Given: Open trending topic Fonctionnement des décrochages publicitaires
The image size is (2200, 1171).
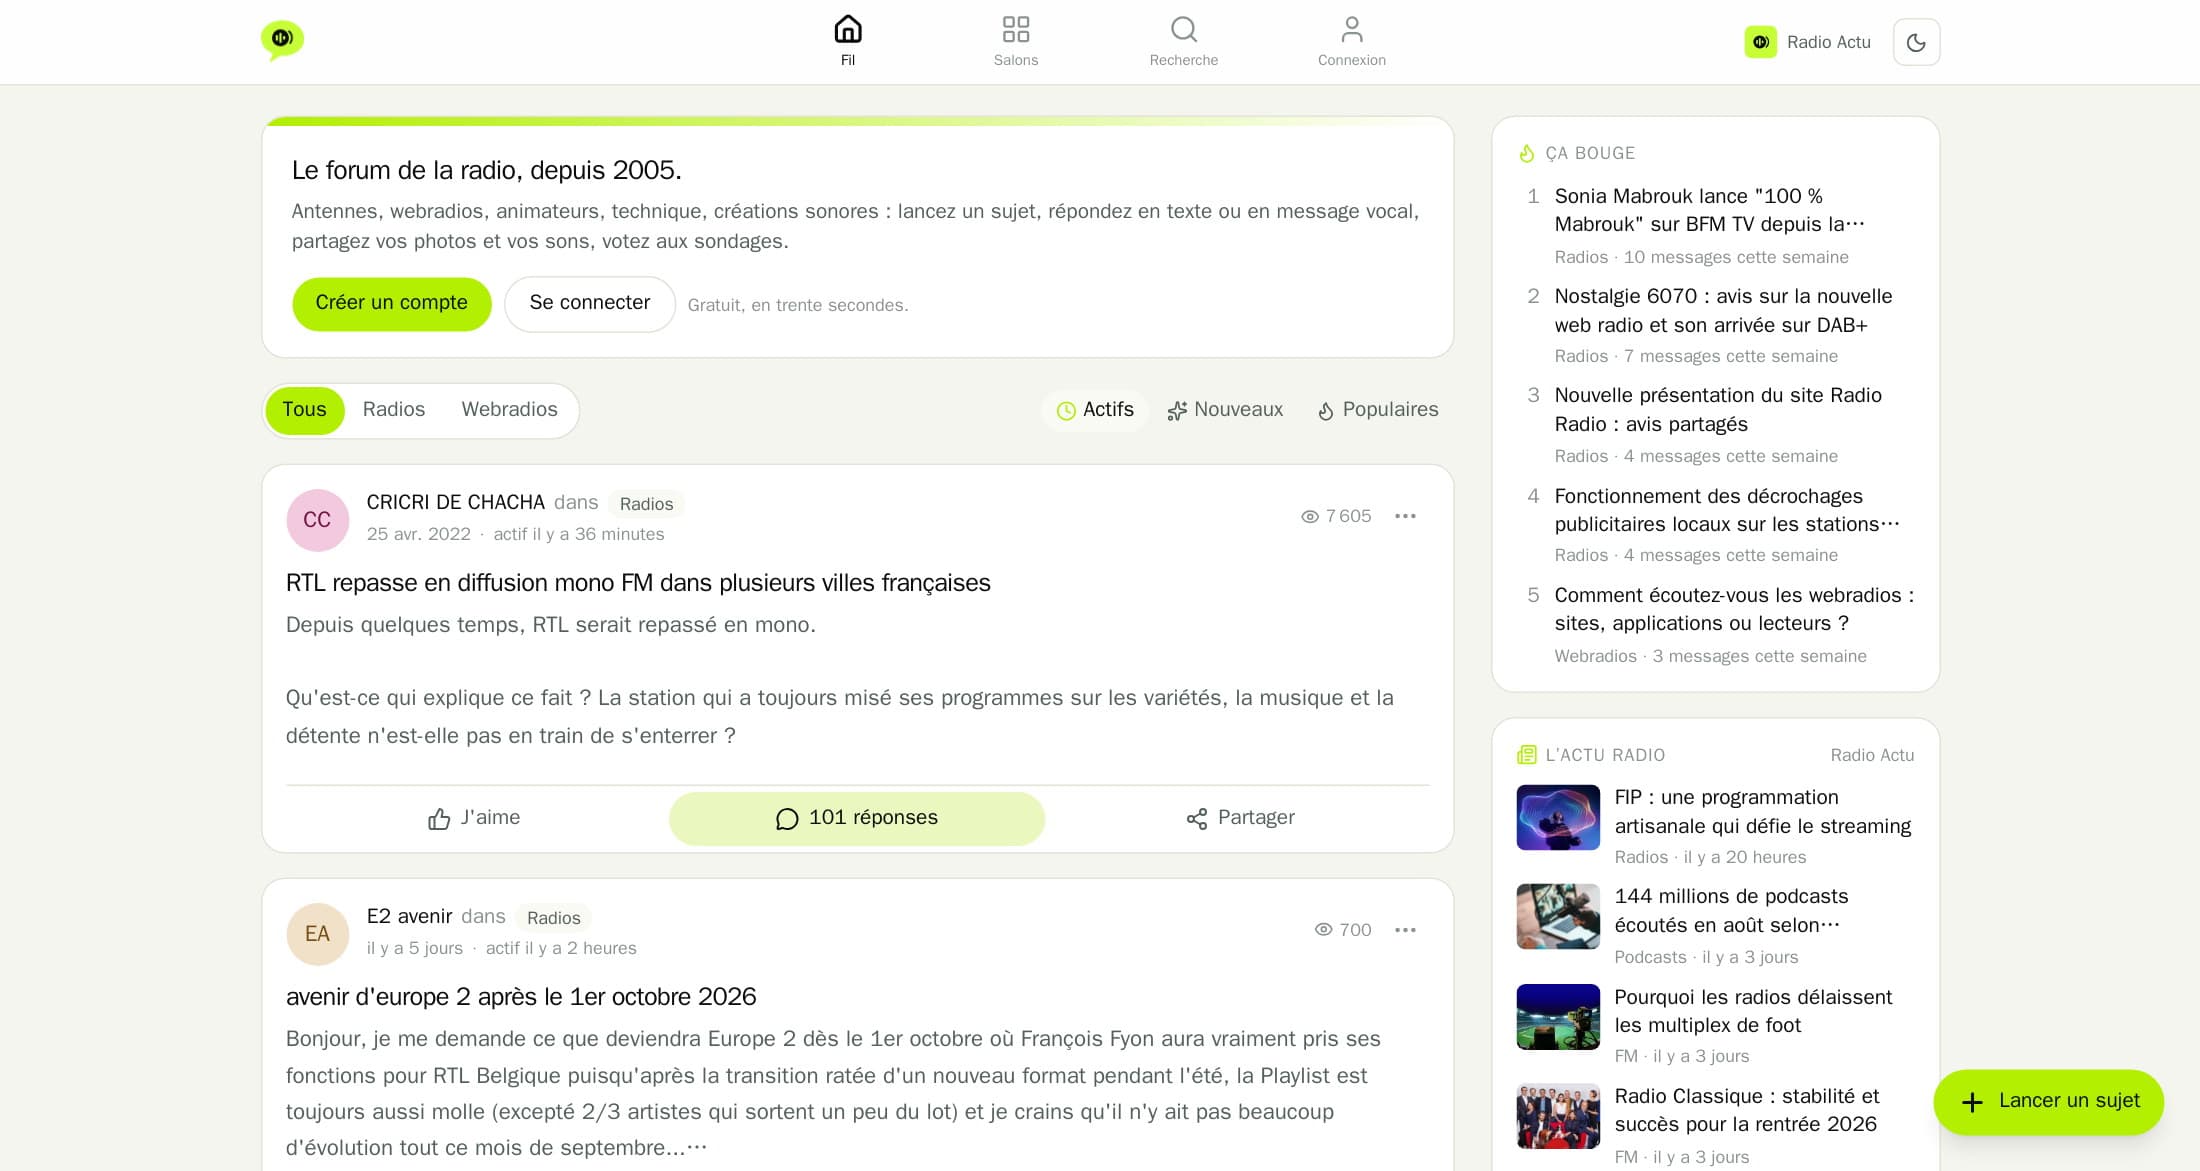Looking at the screenshot, I should 1727,510.
